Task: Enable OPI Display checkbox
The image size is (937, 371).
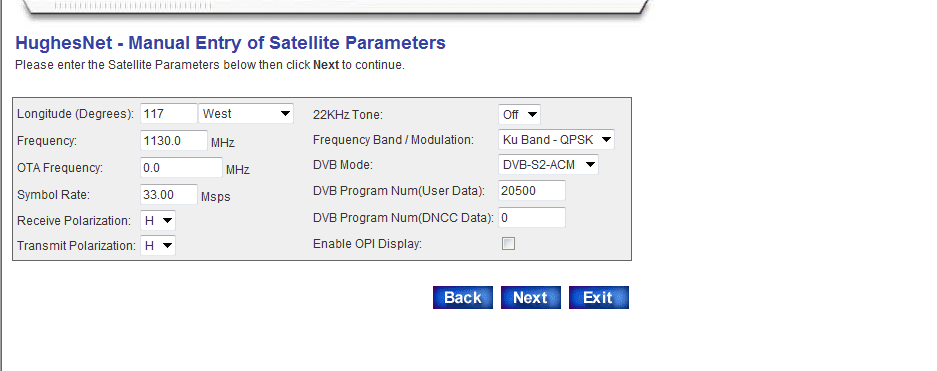Action: (x=509, y=244)
